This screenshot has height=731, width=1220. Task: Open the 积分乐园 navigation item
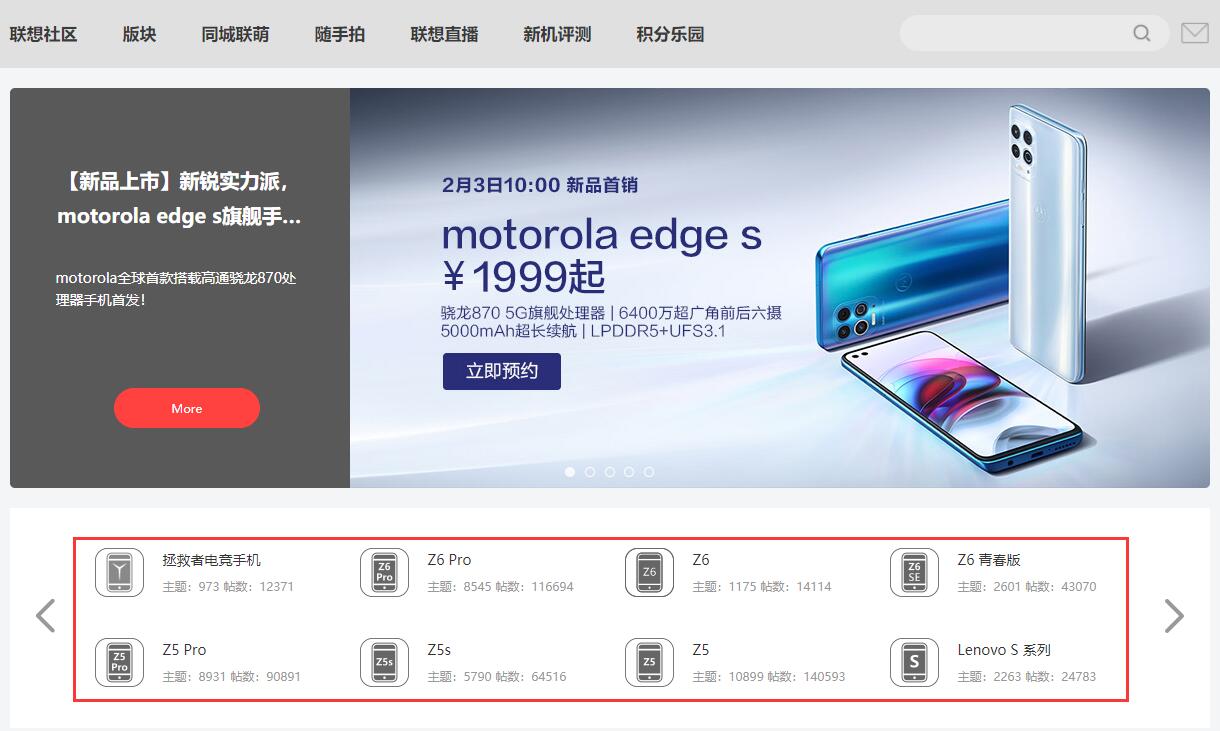pyautogui.click(x=670, y=34)
